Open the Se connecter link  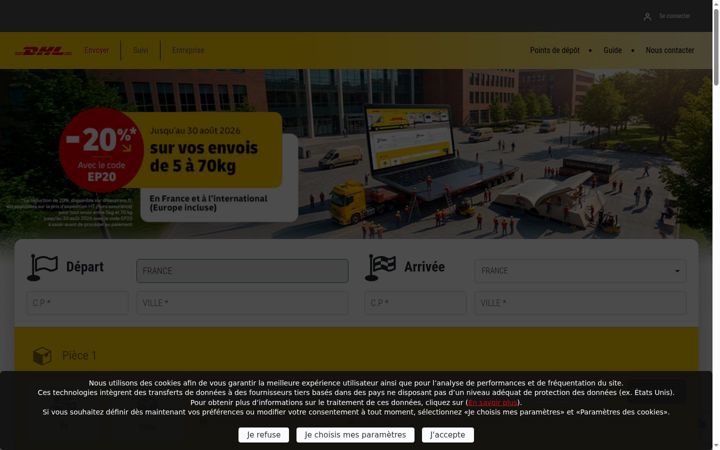click(674, 16)
